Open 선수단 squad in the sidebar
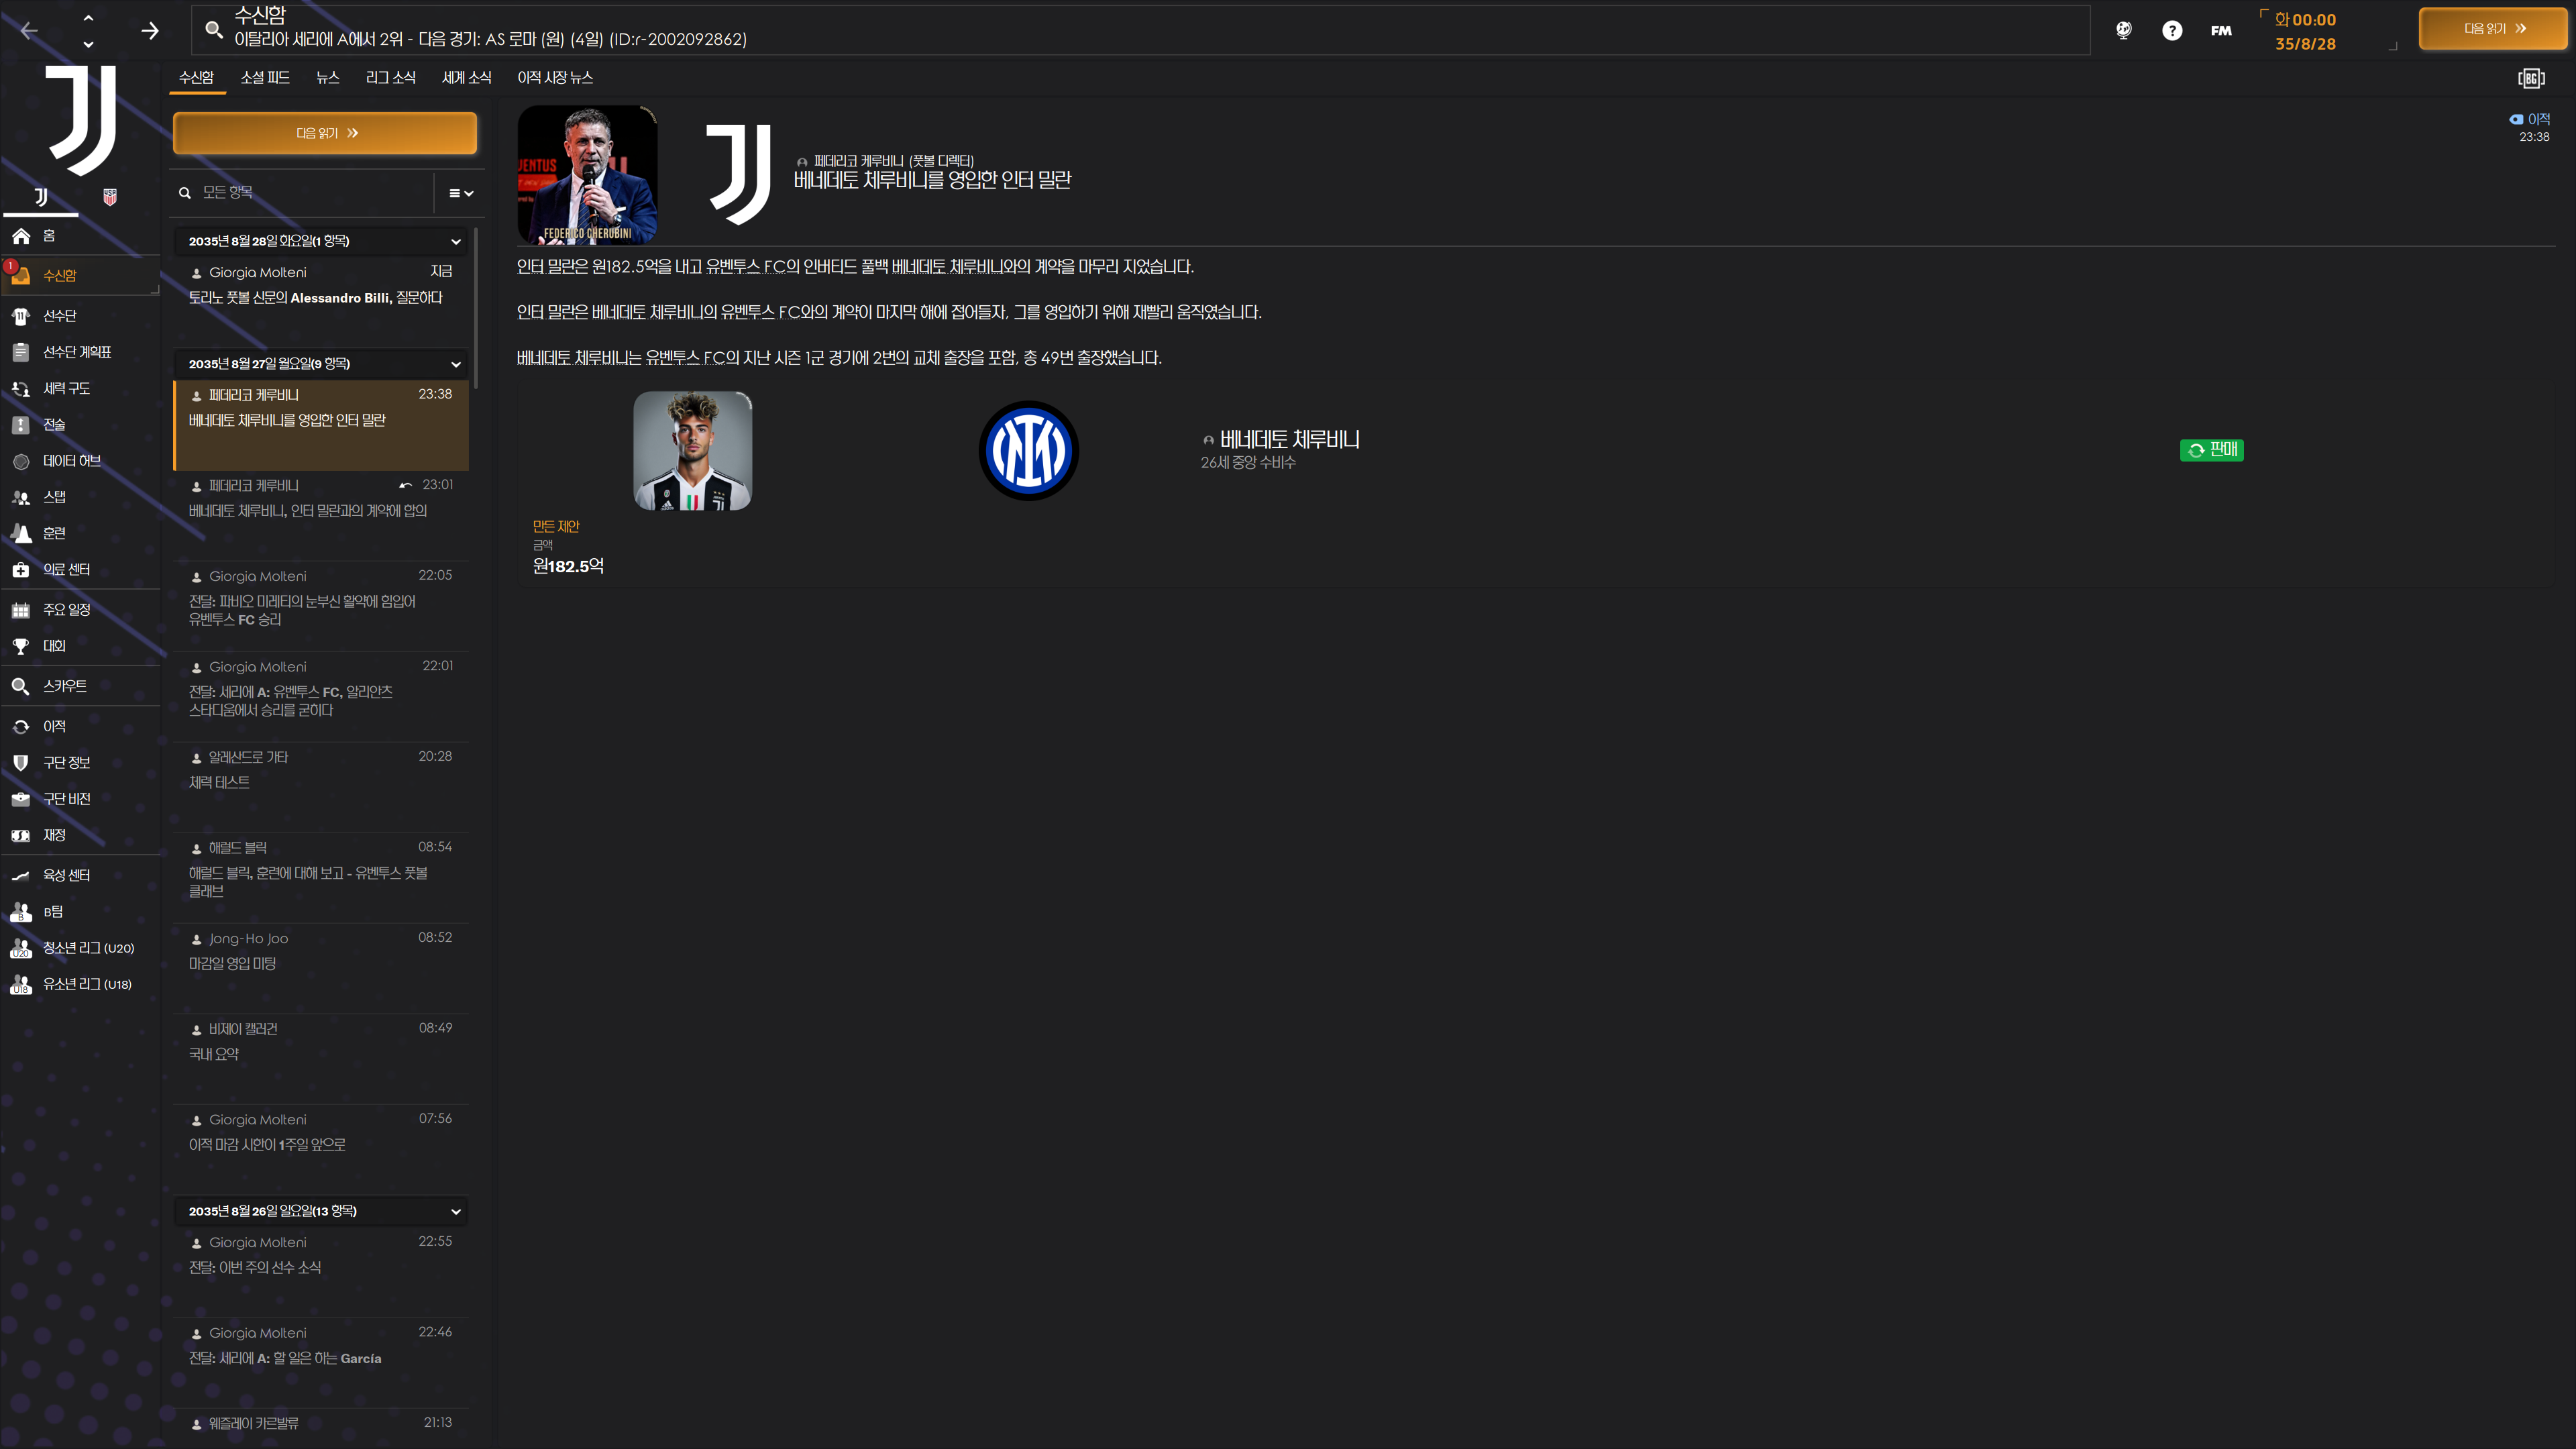Screen dimensions: 2576x1449 pyautogui.click(x=80, y=316)
